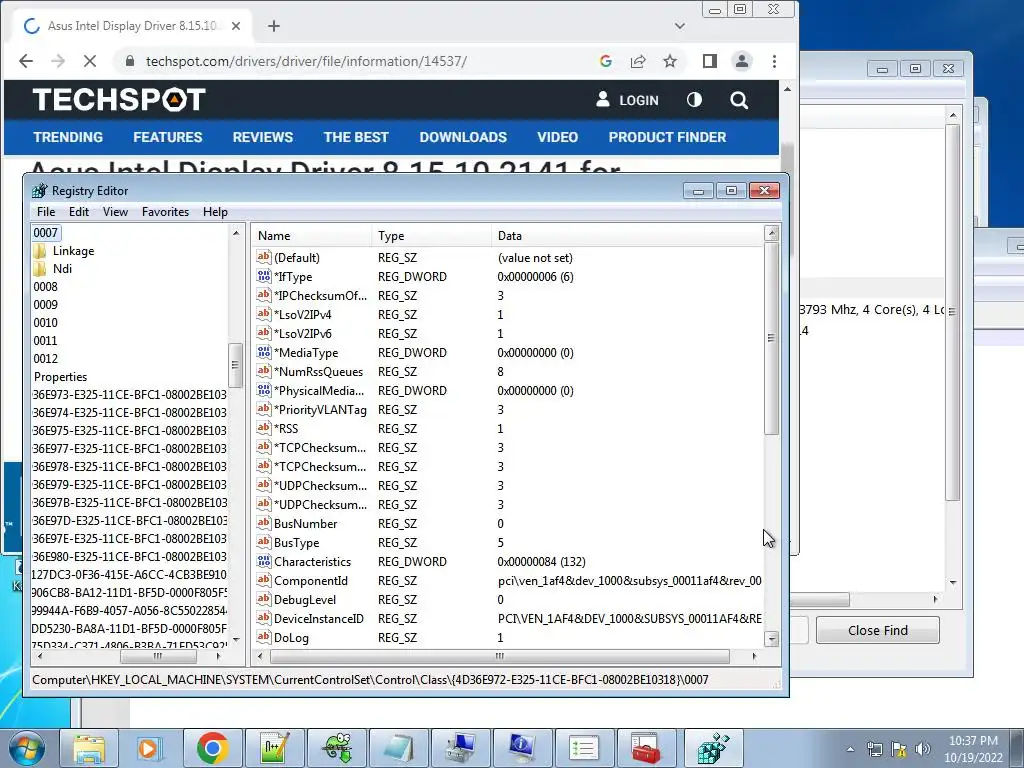Open the Registry Editor taskbar button
The image size is (1024, 768).
click(x=713, y=748)
